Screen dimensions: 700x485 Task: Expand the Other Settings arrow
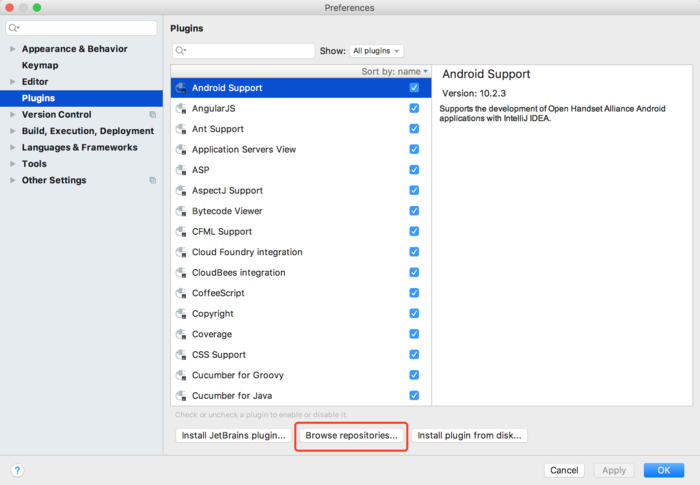(x=12, y=180)
